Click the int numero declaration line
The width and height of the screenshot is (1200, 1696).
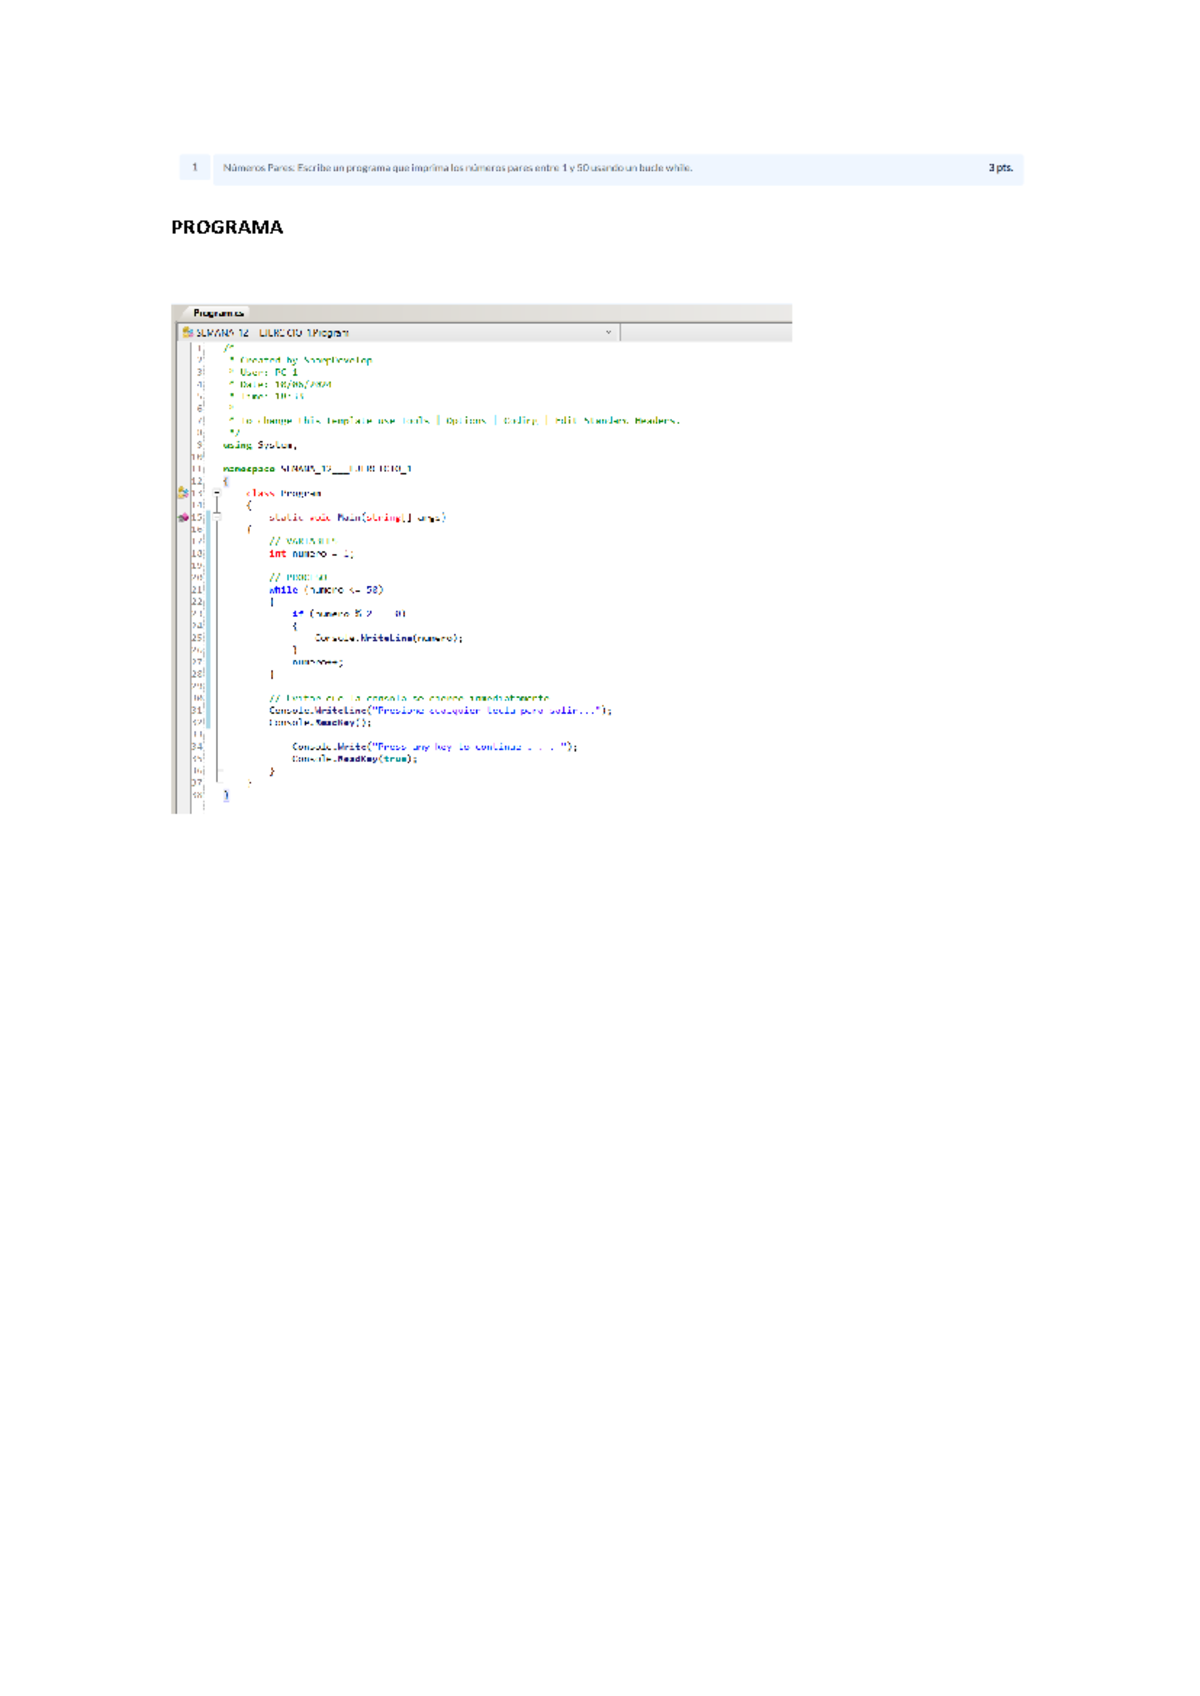pyautogui.click(x=311, y=553)
